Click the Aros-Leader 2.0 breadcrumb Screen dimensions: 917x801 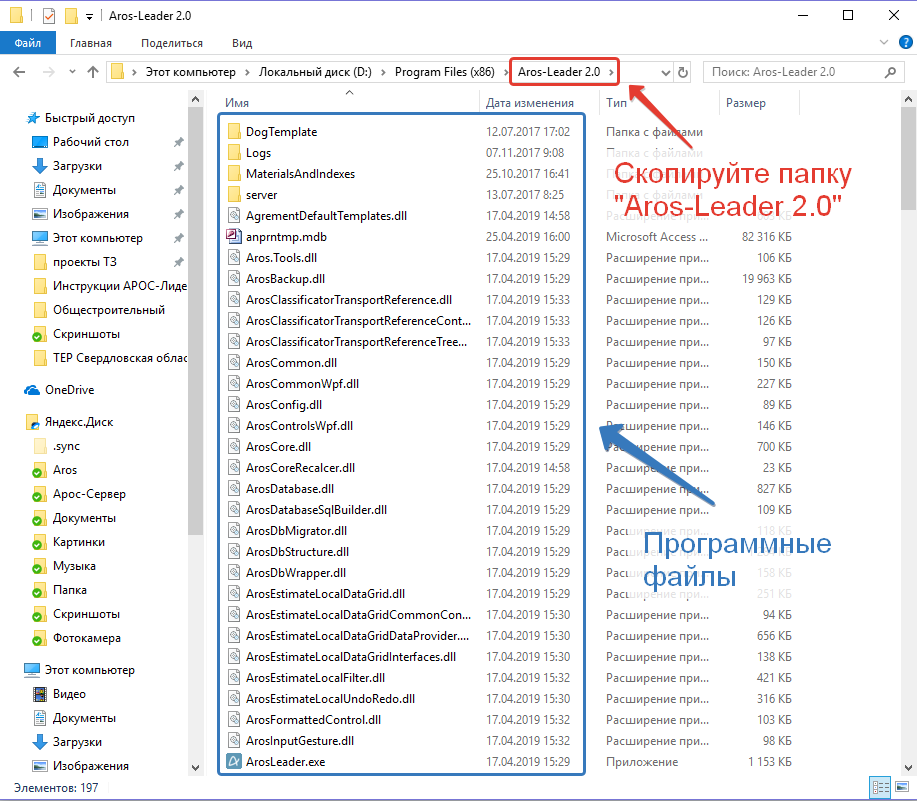click(559, 72)
